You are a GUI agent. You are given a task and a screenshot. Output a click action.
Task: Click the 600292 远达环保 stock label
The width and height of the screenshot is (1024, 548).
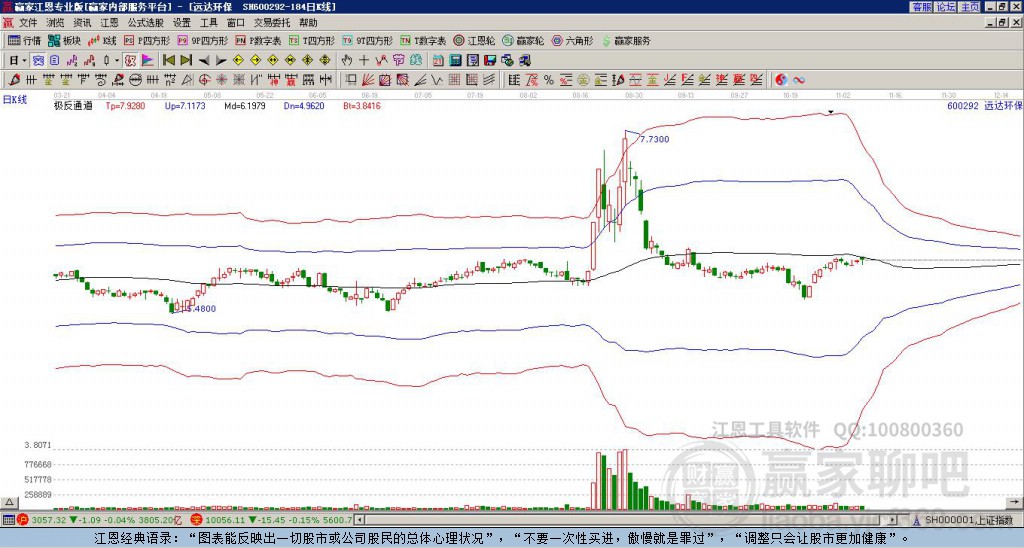985,105
